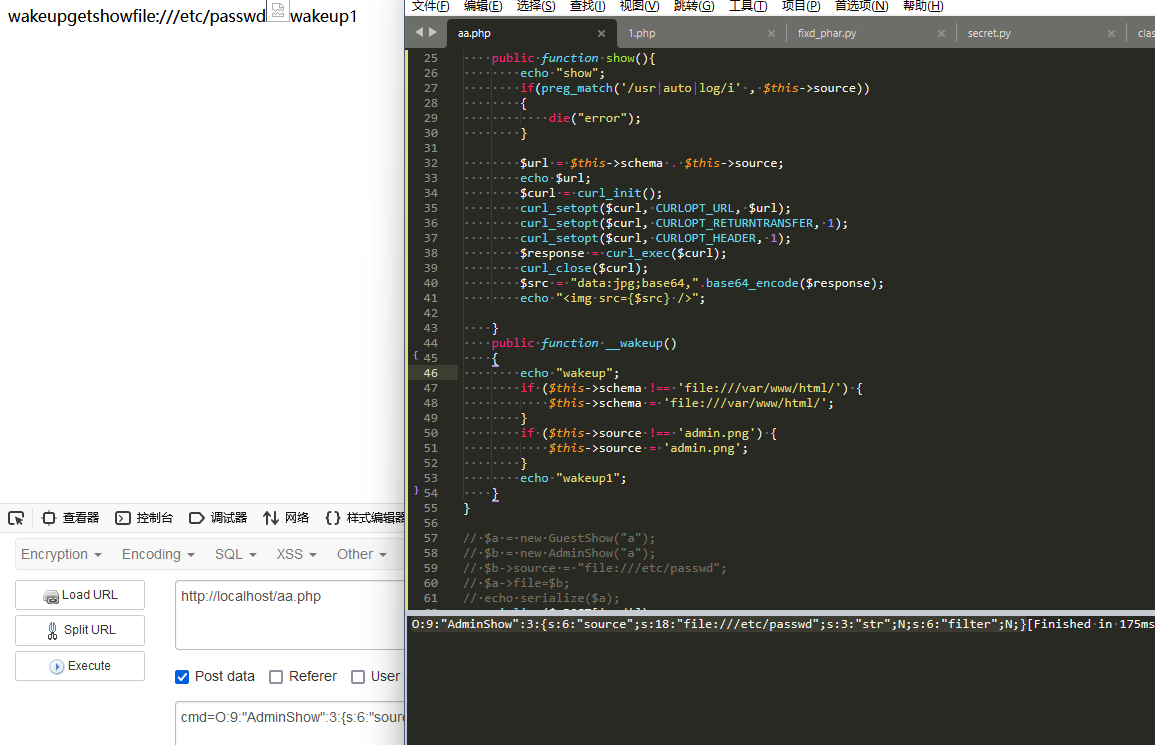The width and height of the screenshot is (1155, 745).
Task: Click 'base64_encode' on line 40
Action: coord(752,283)
